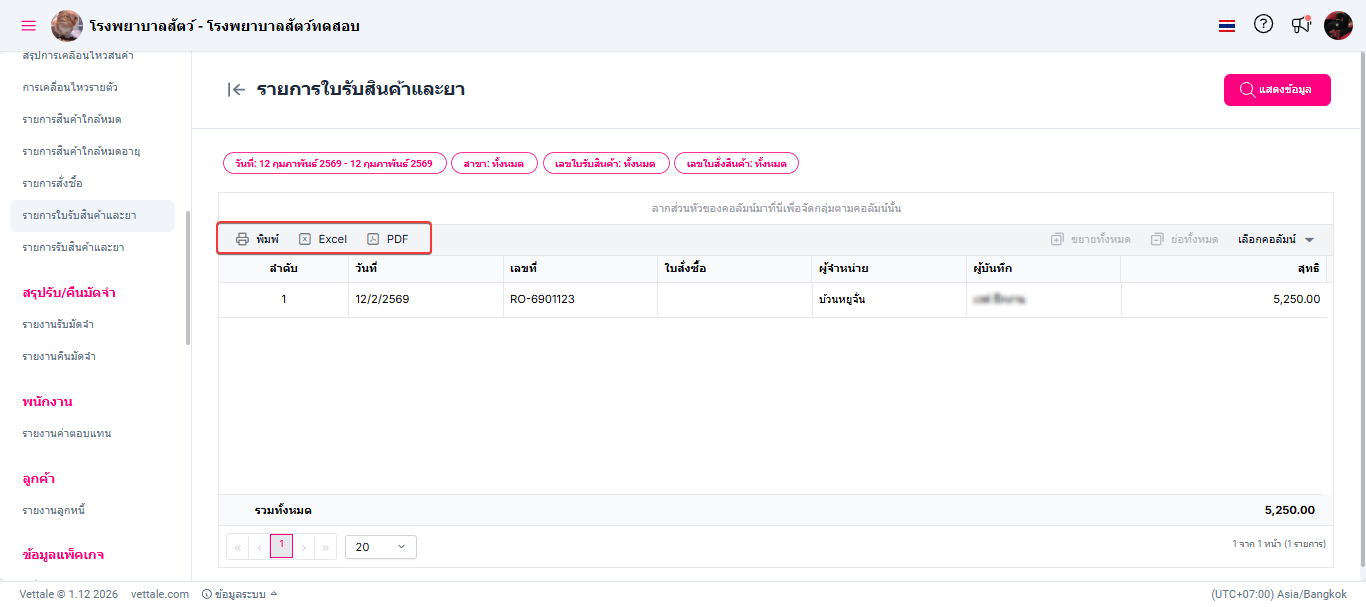This screenshot has height=607, width=1366.
Task: Open รายงานคืนมัดจำ in sidebar
Action: (58, 357)
